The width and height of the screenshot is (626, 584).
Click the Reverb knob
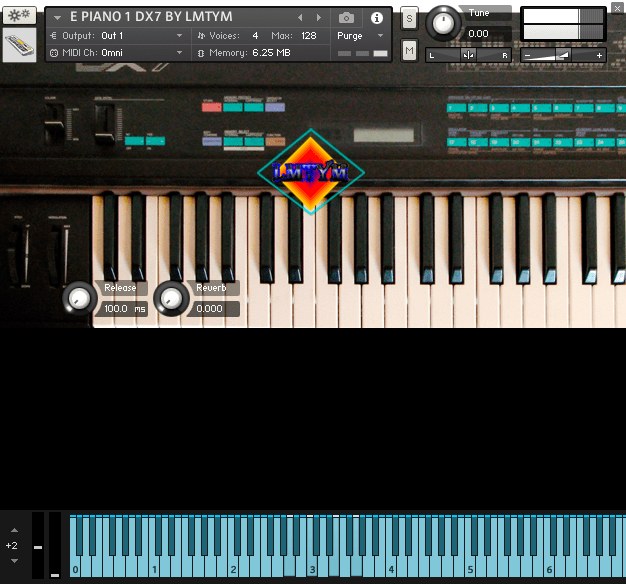point(171,299)
